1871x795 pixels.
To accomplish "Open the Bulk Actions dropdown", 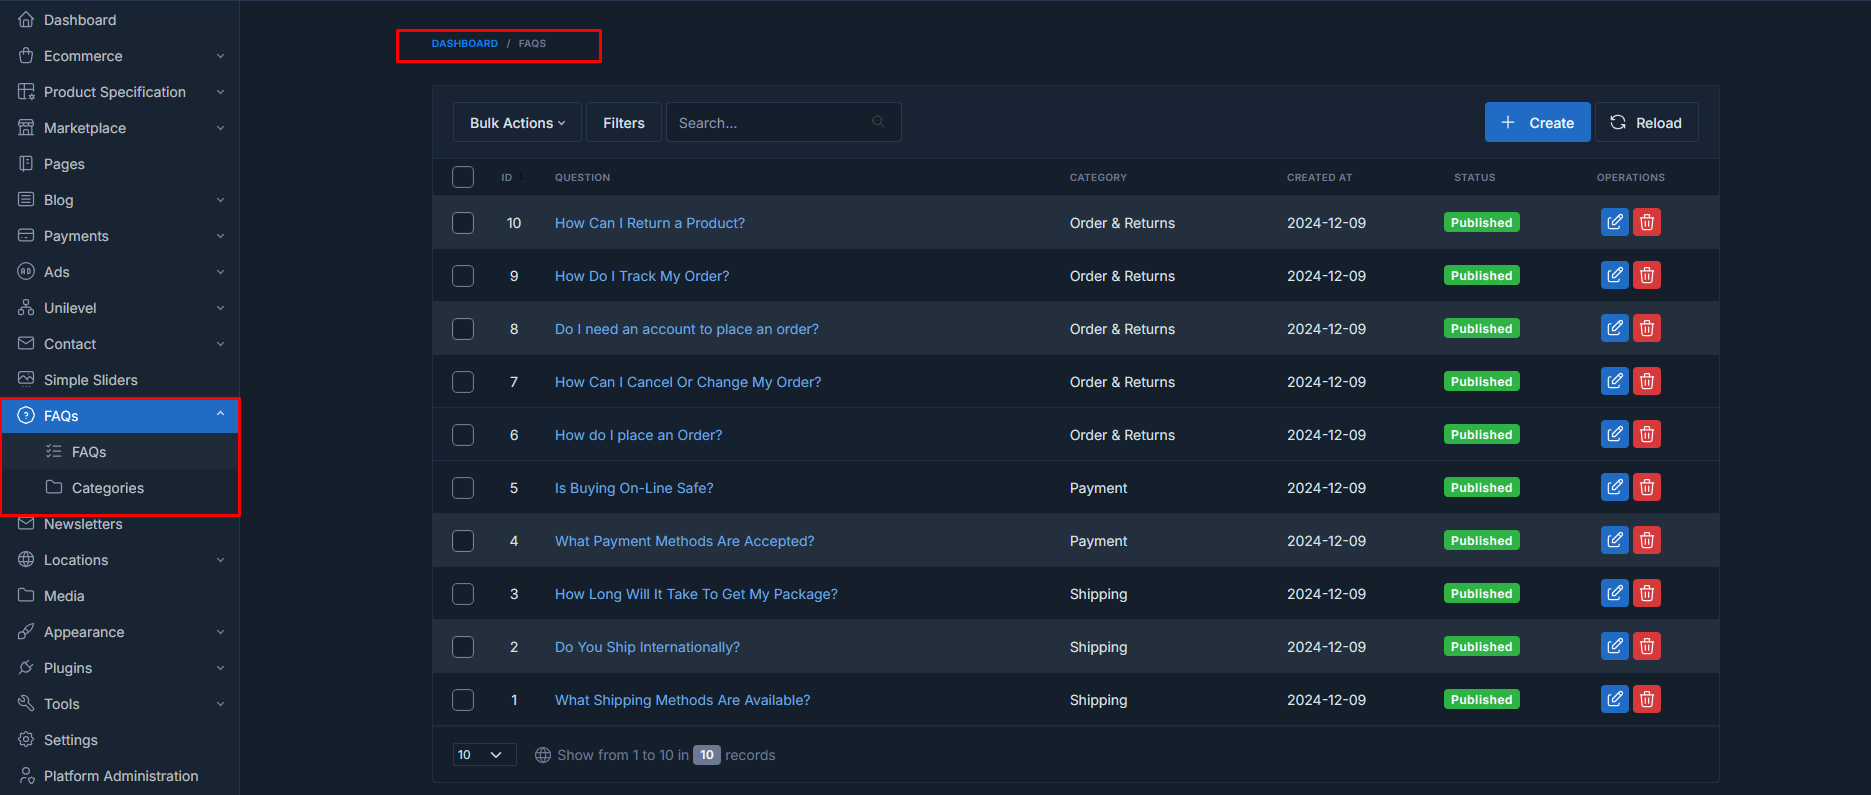I will [517, 122].
